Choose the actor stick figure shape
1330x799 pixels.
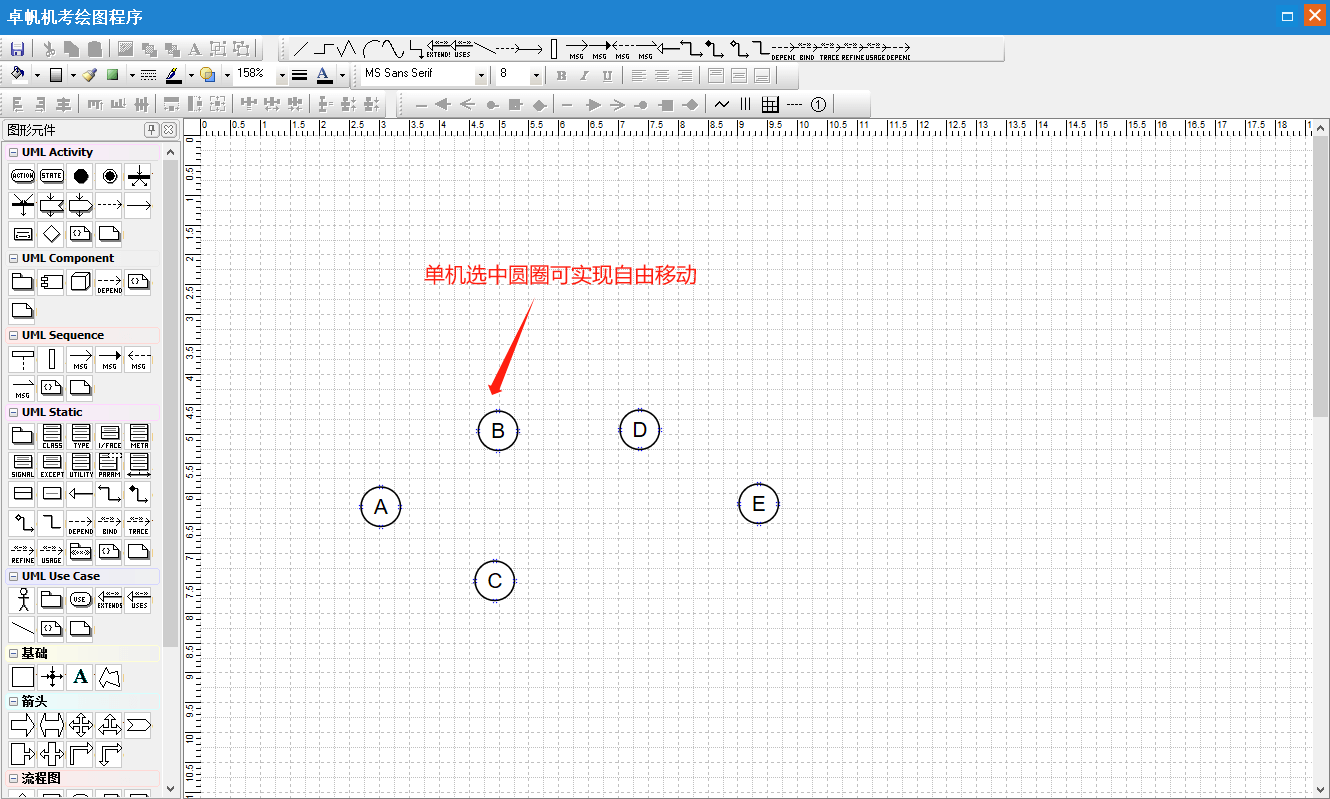pos(22,600)
